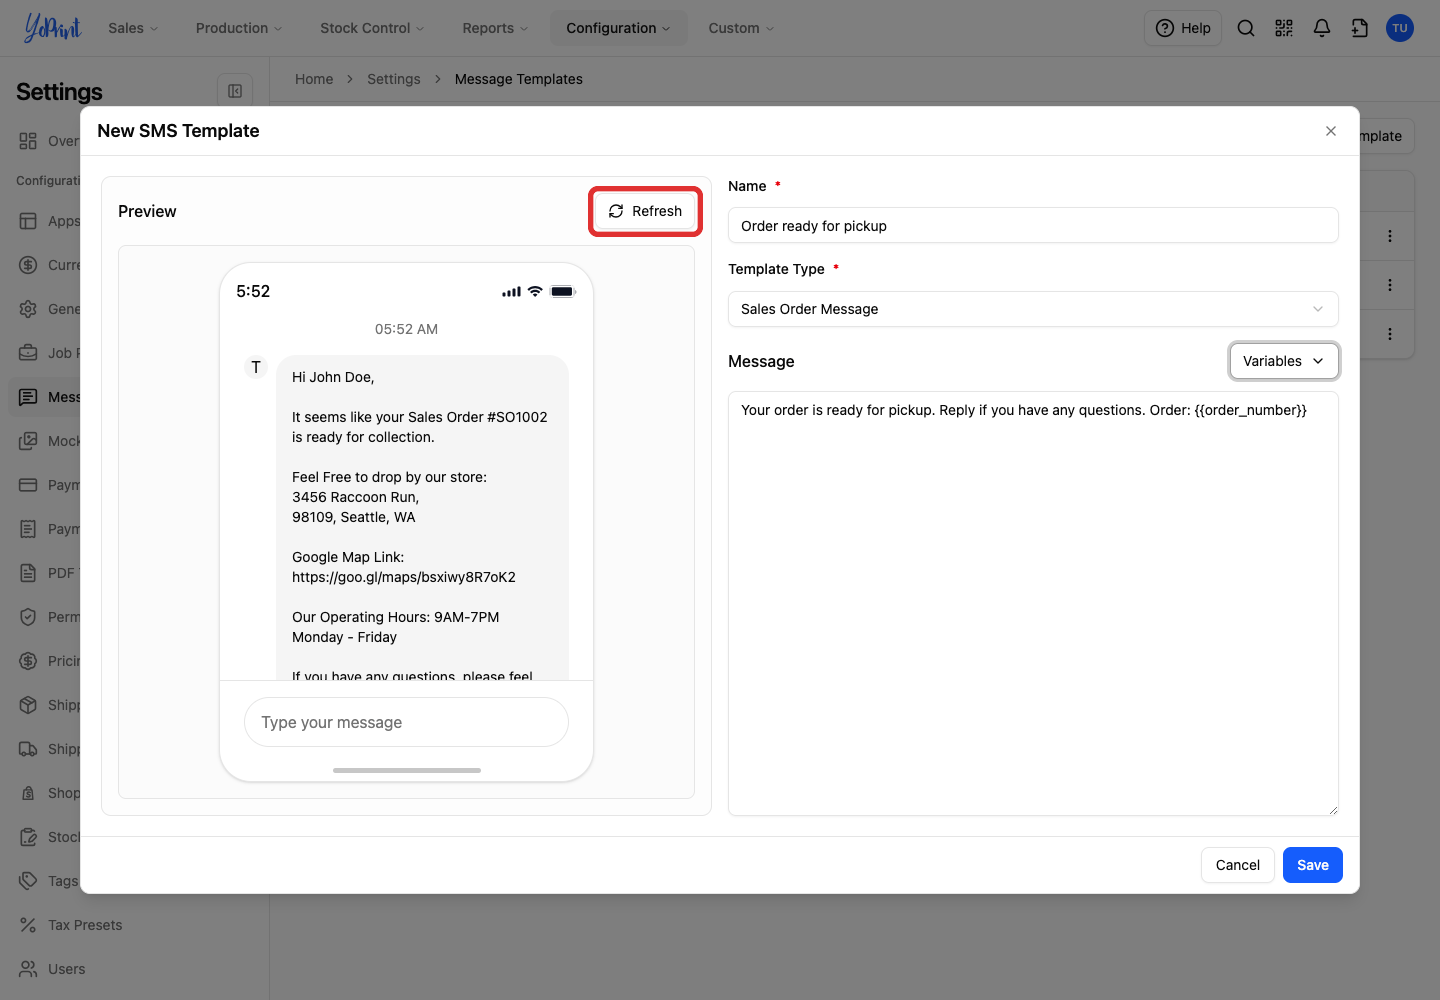Go to Home breadcrumb link
The width and height of the screenshot is (1440, 1000).
[x=314, y=79]
